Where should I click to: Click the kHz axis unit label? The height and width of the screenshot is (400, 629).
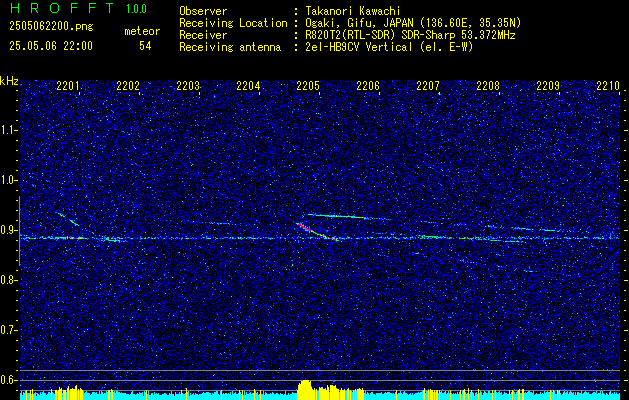point(9,81)
